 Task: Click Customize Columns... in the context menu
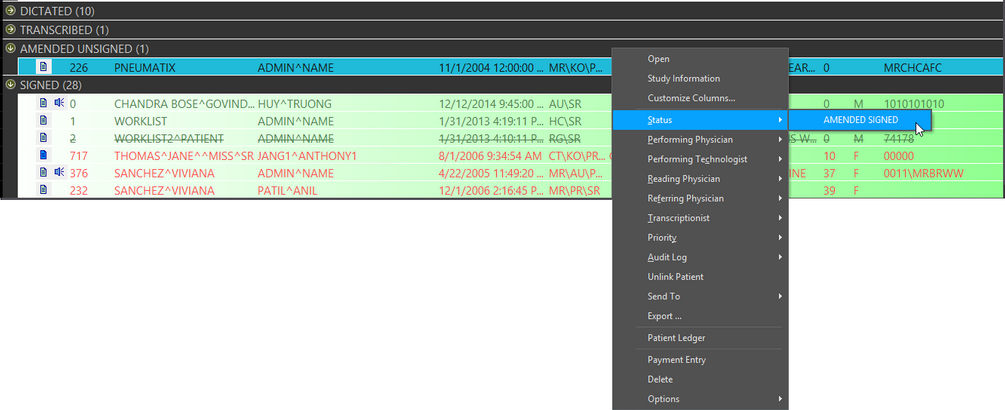point(691,98)
